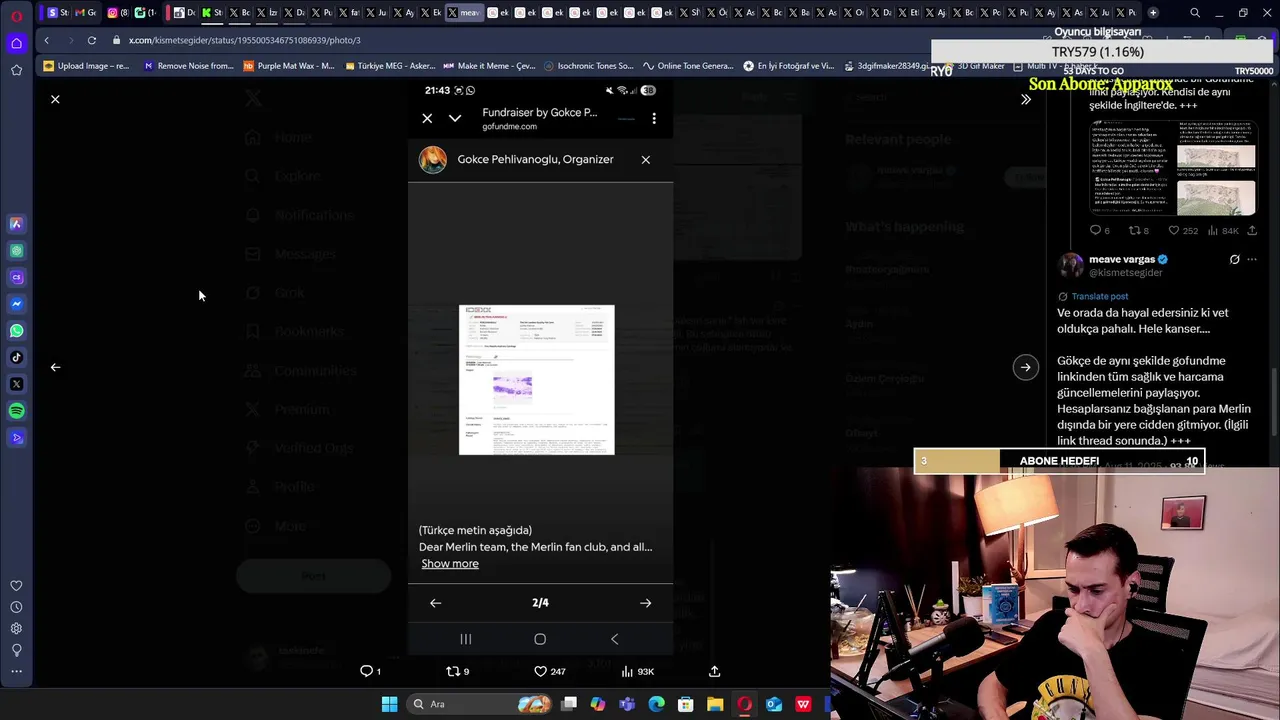Viewport: 1280px width, 720px height.
Task: Open 'Upload Image' bookmark
Action: (86, 66)
